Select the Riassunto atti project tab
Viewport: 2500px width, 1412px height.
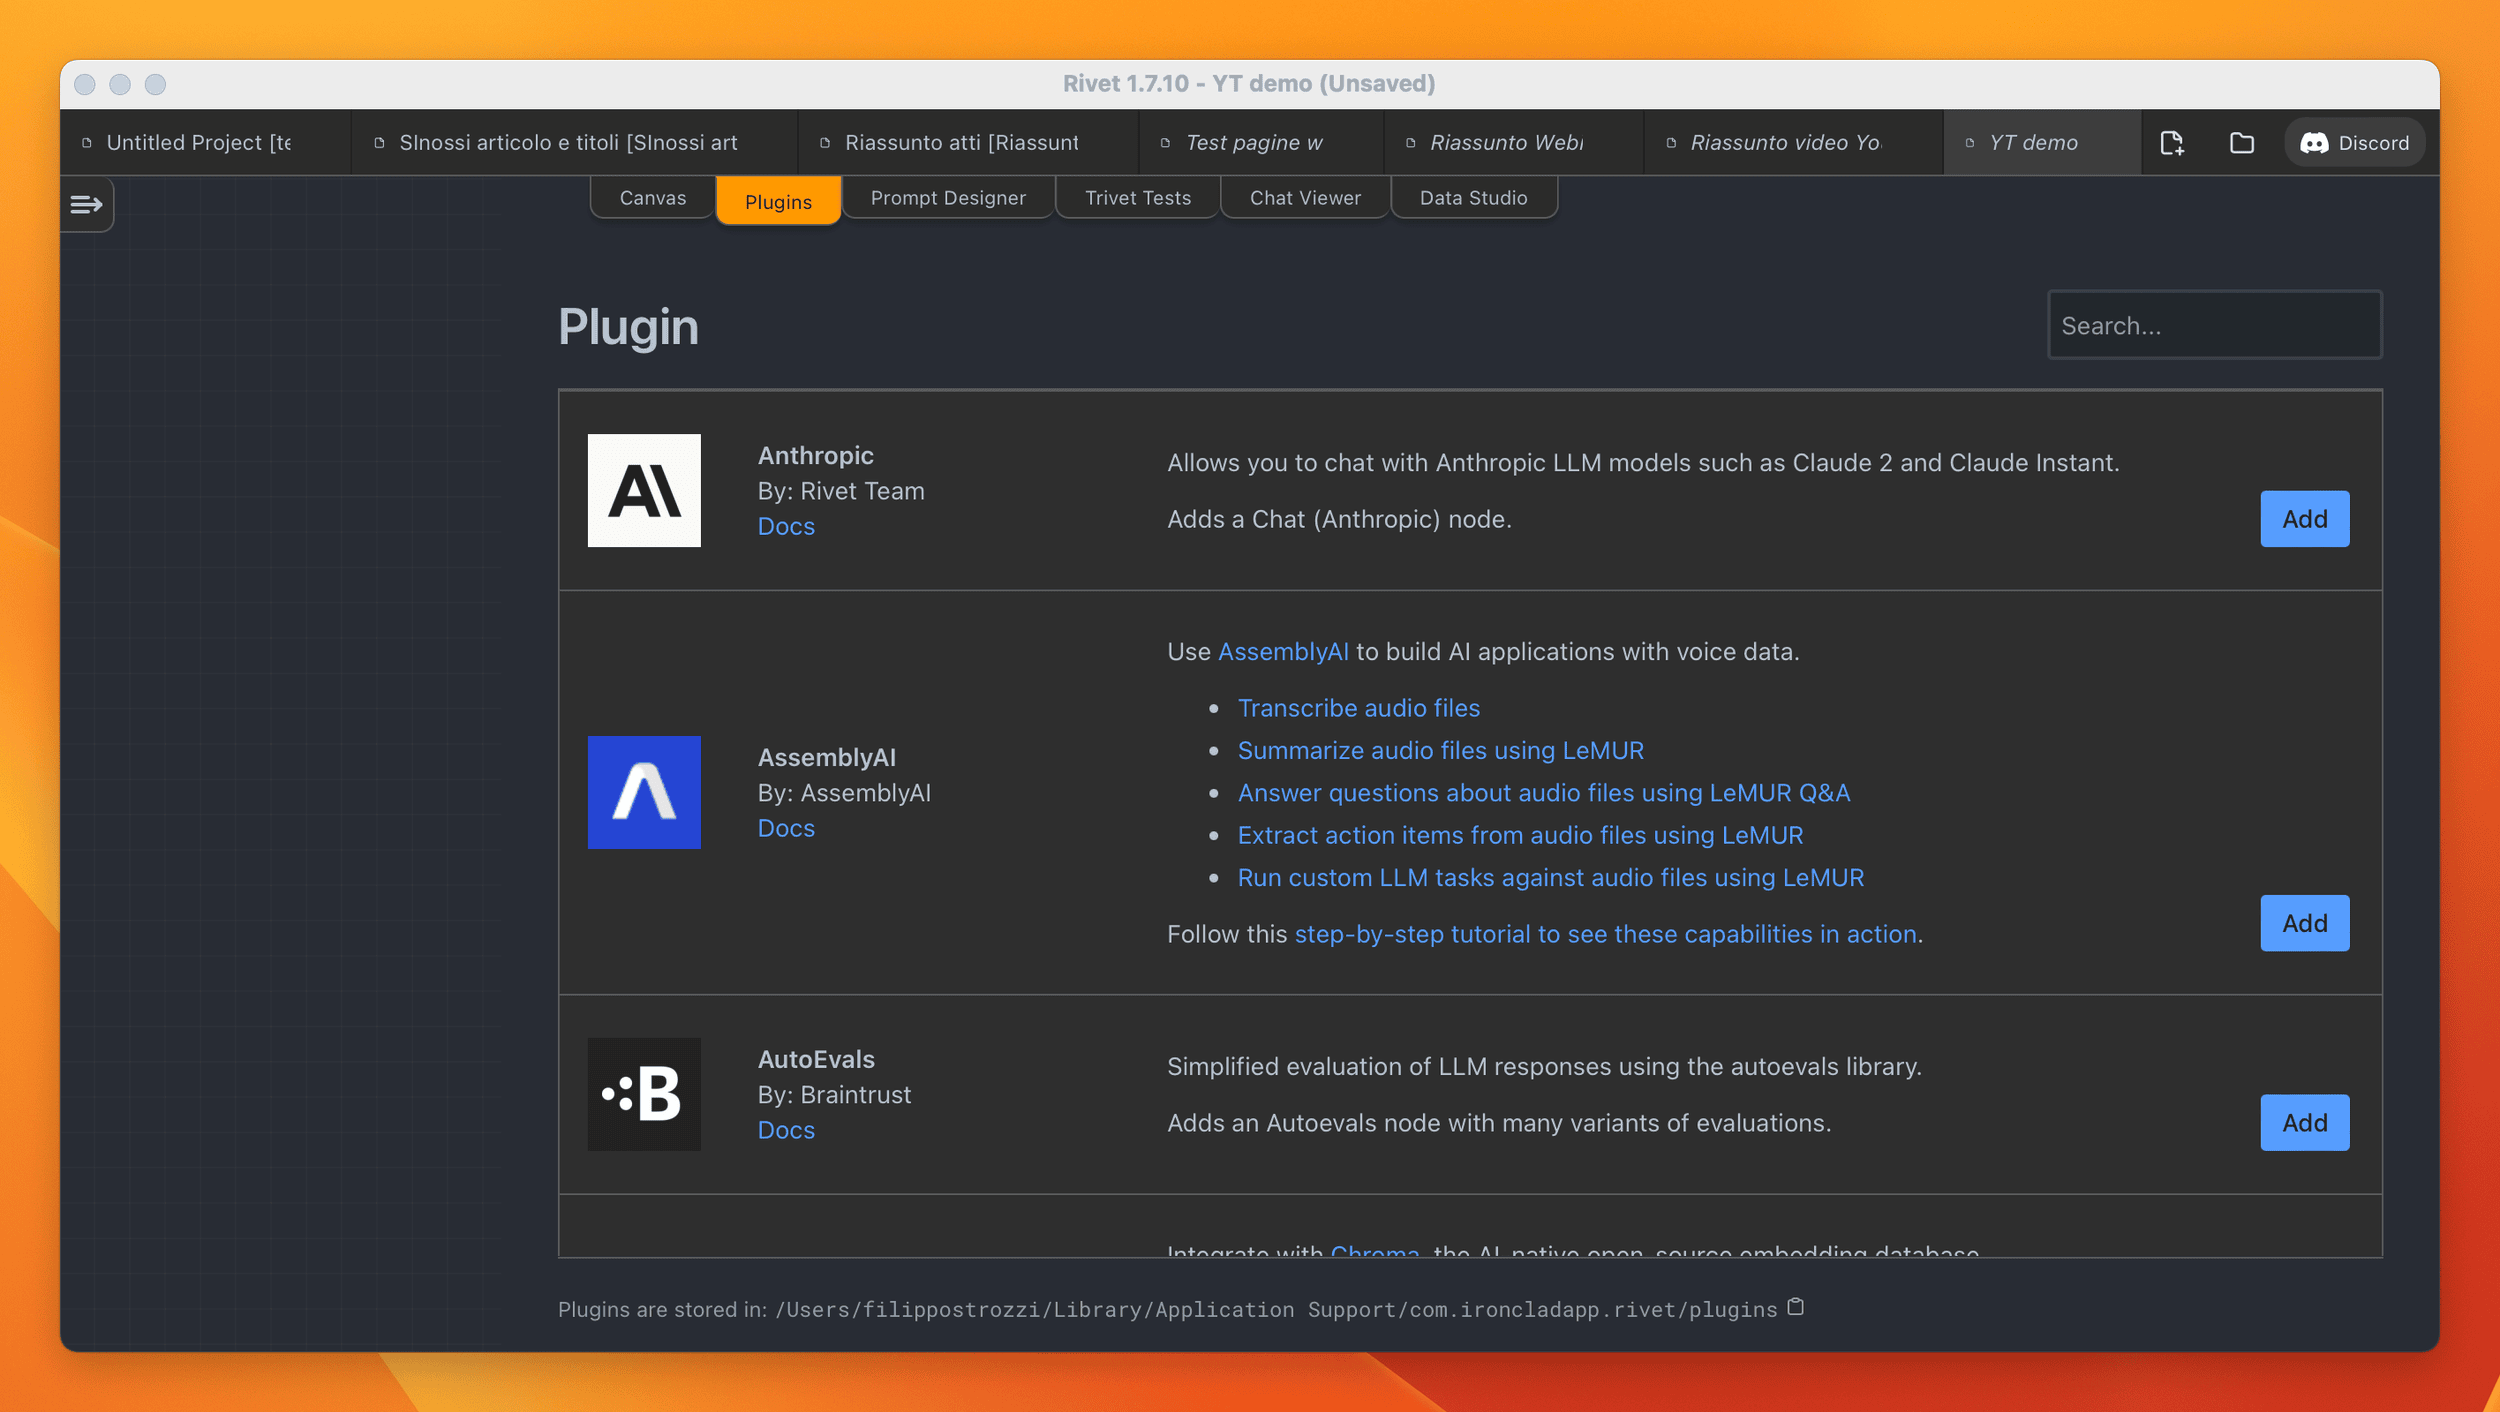click(x=968, y=143)
